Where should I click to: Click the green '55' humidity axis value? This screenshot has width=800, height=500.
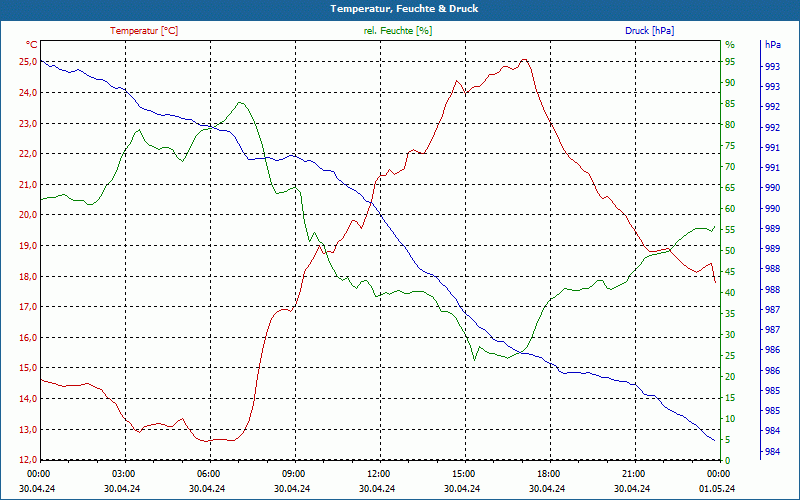click(730, 230)
